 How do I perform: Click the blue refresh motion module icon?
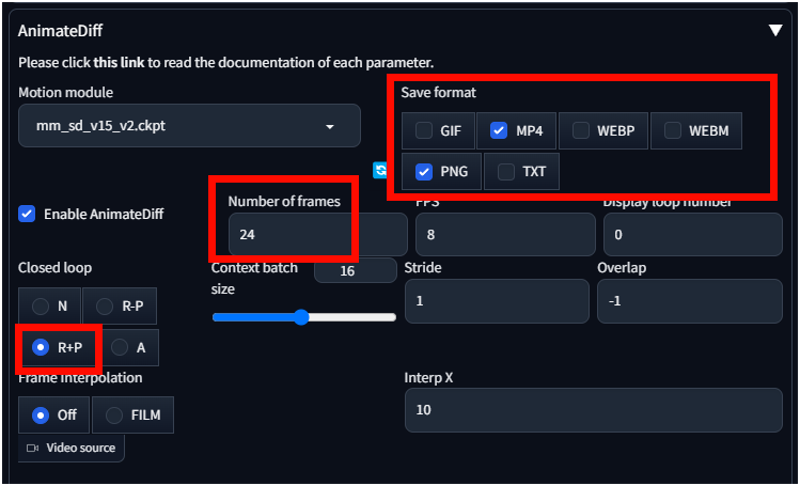[380, 170]
